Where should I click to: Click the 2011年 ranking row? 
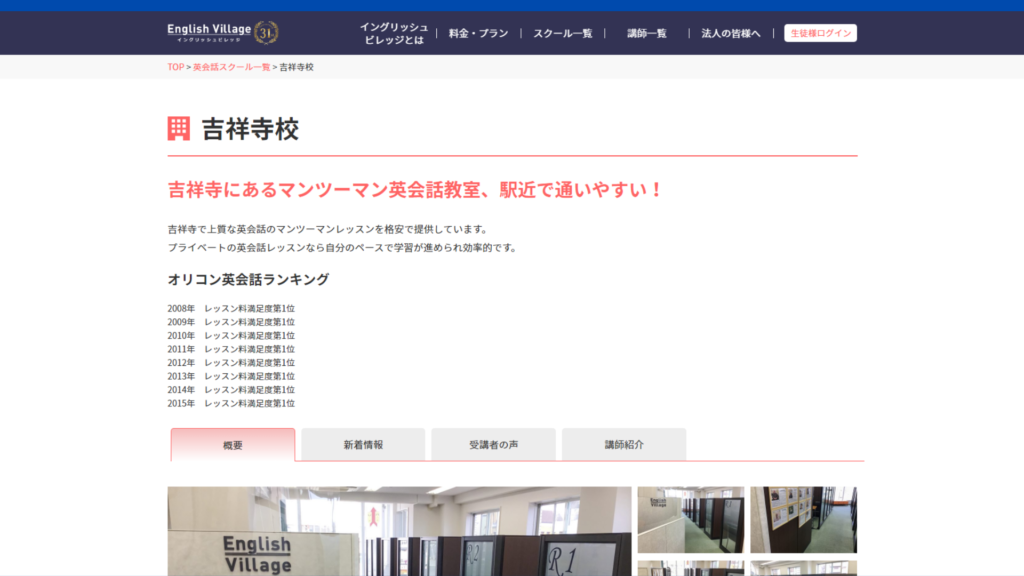(x=231, y=349)
